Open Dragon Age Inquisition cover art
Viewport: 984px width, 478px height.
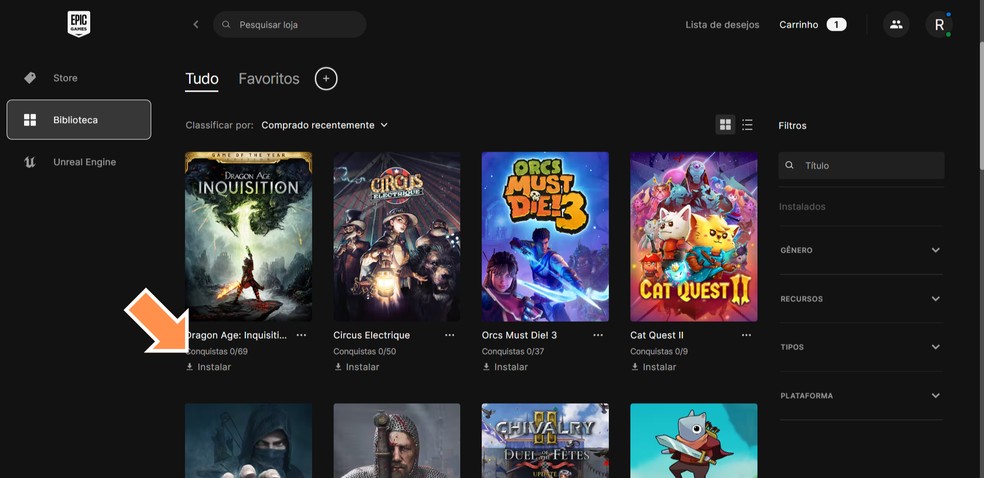click(249, 236)
